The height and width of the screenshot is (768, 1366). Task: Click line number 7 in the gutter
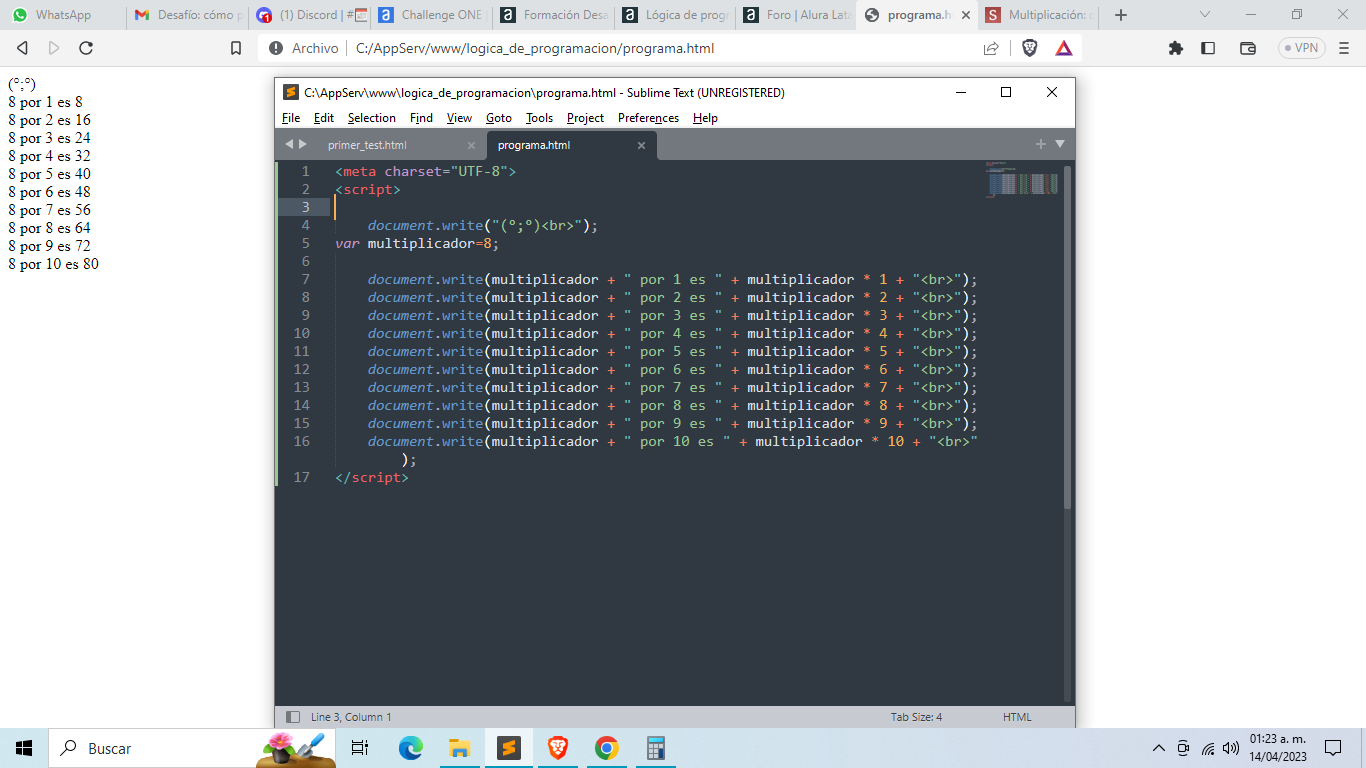pos(304,279)
